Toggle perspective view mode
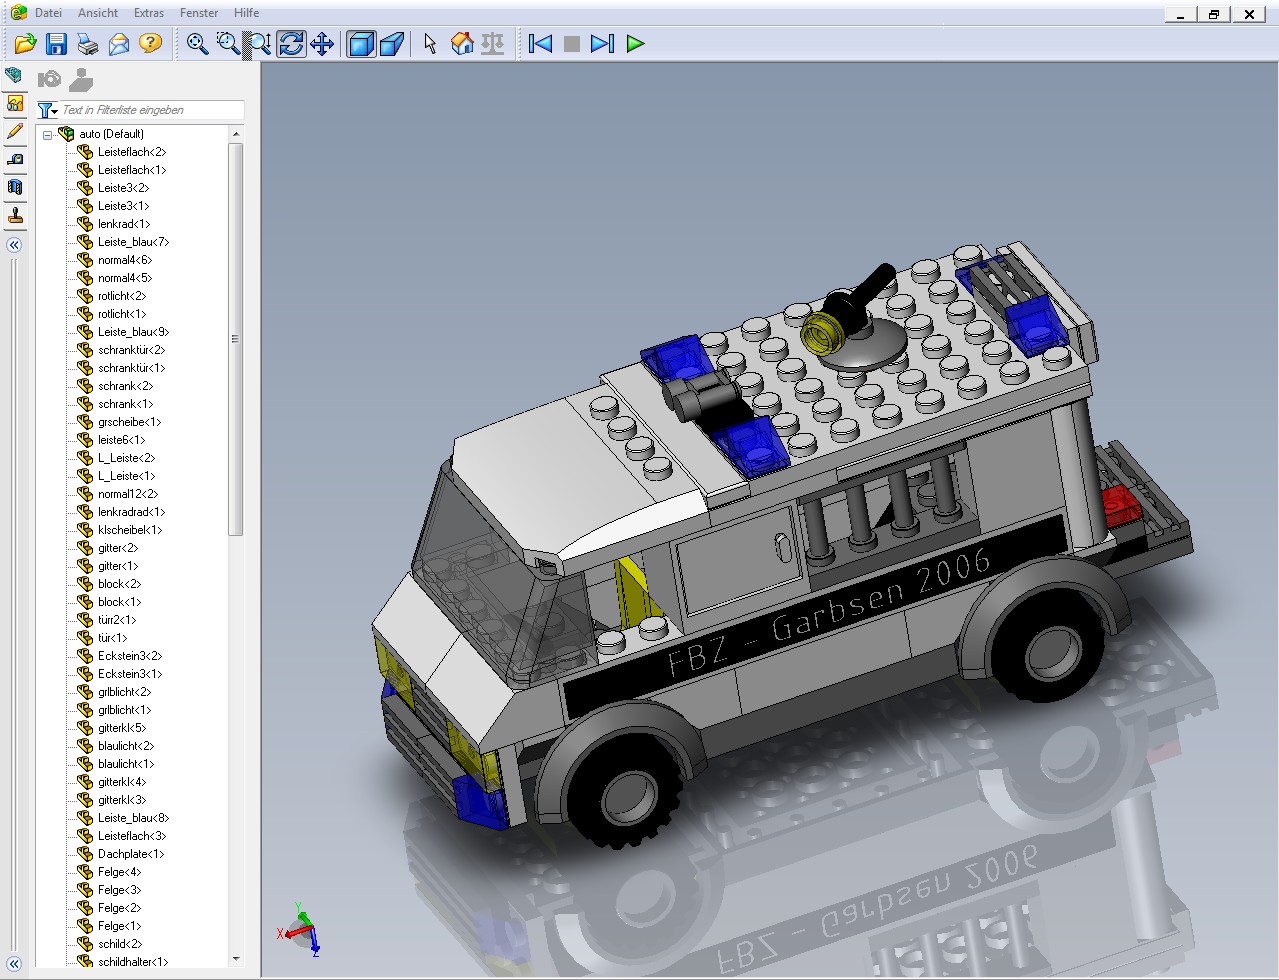The image size is (1279, 980). coord(392,44)
